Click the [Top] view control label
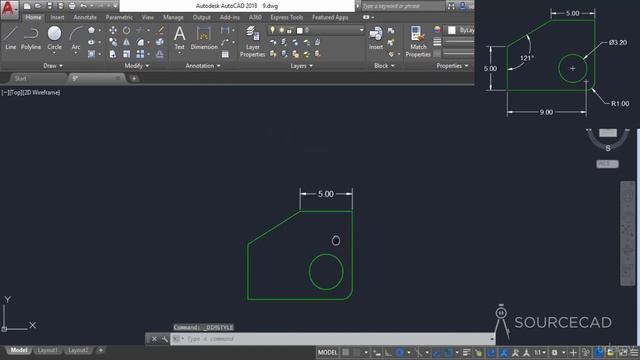This screenshot has height=360, width=640. [16, 93]
